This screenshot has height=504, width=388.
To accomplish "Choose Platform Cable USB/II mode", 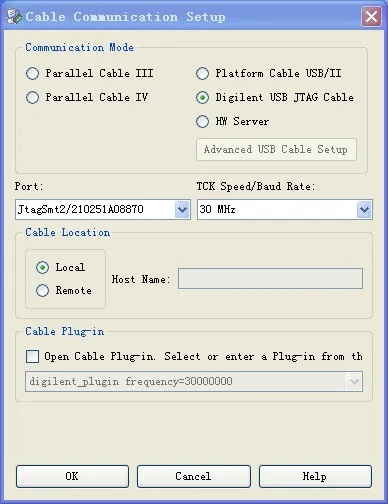I will [x=202, y=74].
